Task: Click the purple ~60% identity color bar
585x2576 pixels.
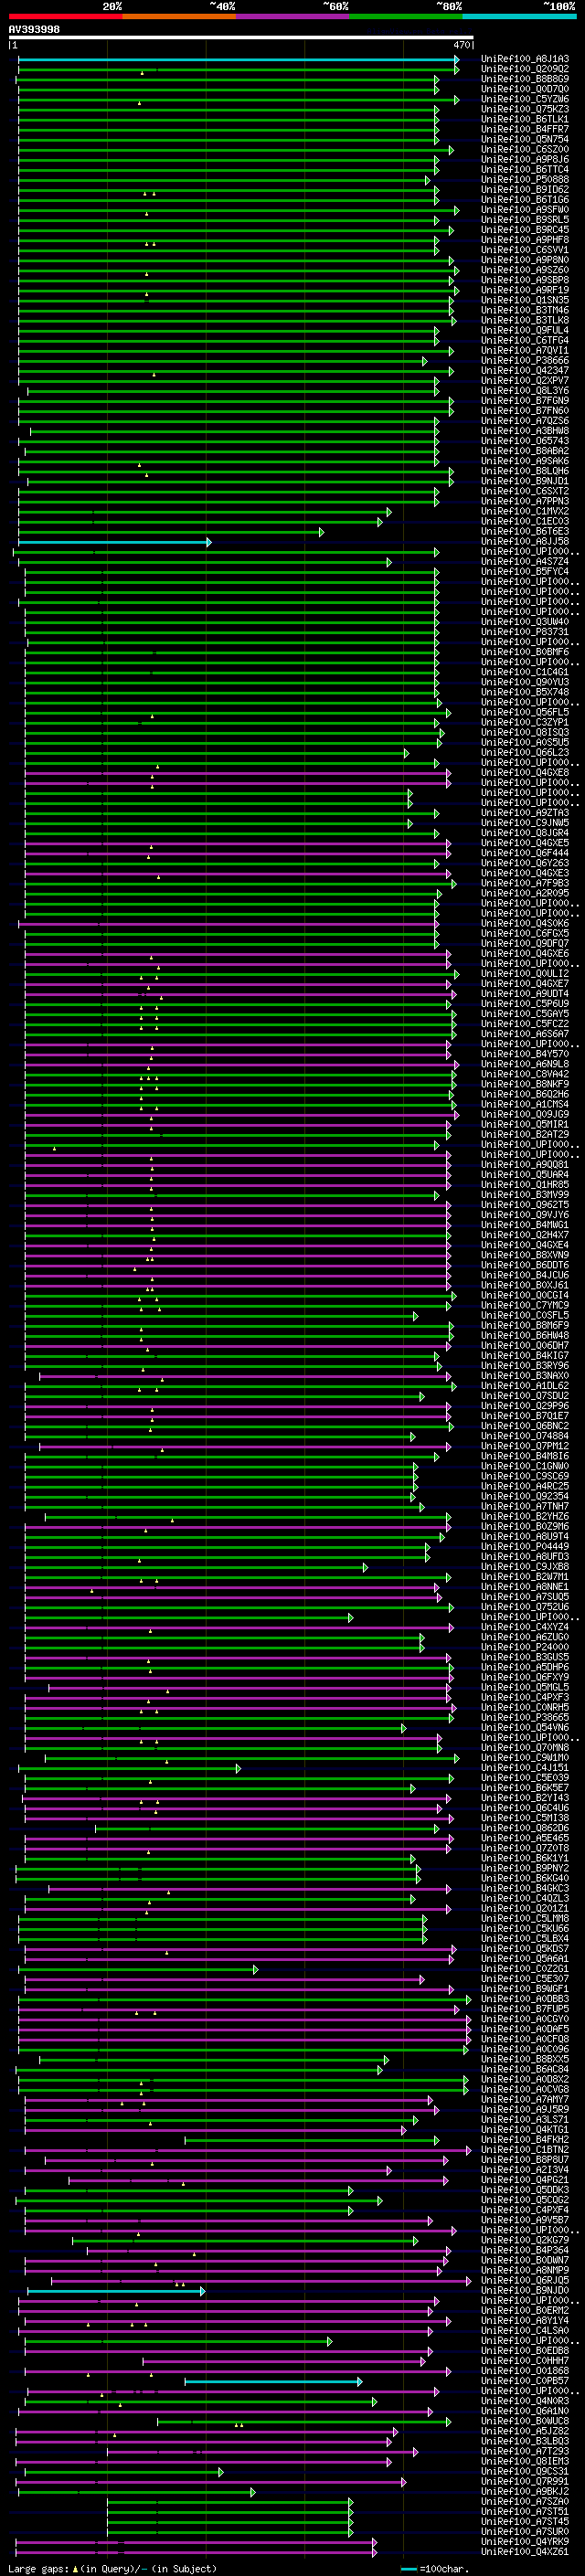Action: 292,16
